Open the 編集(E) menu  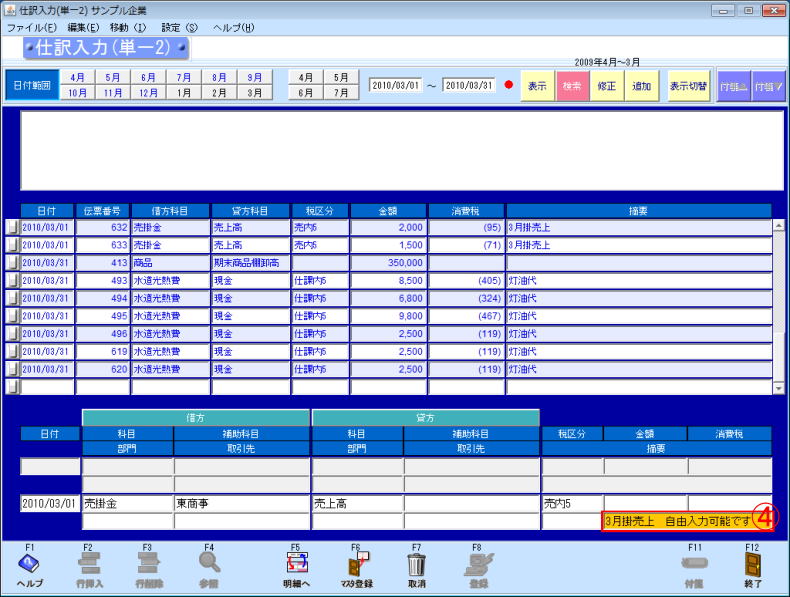[x=83, y=28]
